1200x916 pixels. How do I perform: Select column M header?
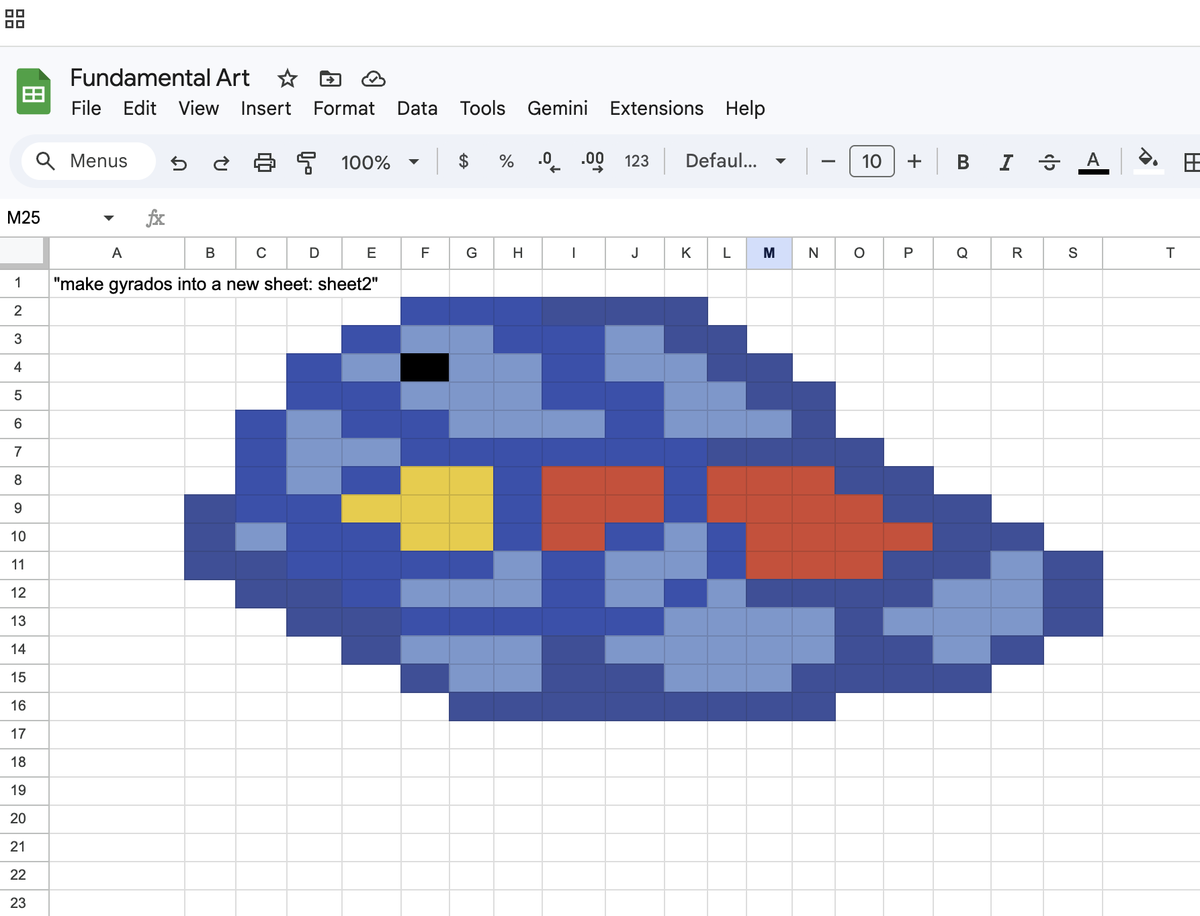(769, 253)
